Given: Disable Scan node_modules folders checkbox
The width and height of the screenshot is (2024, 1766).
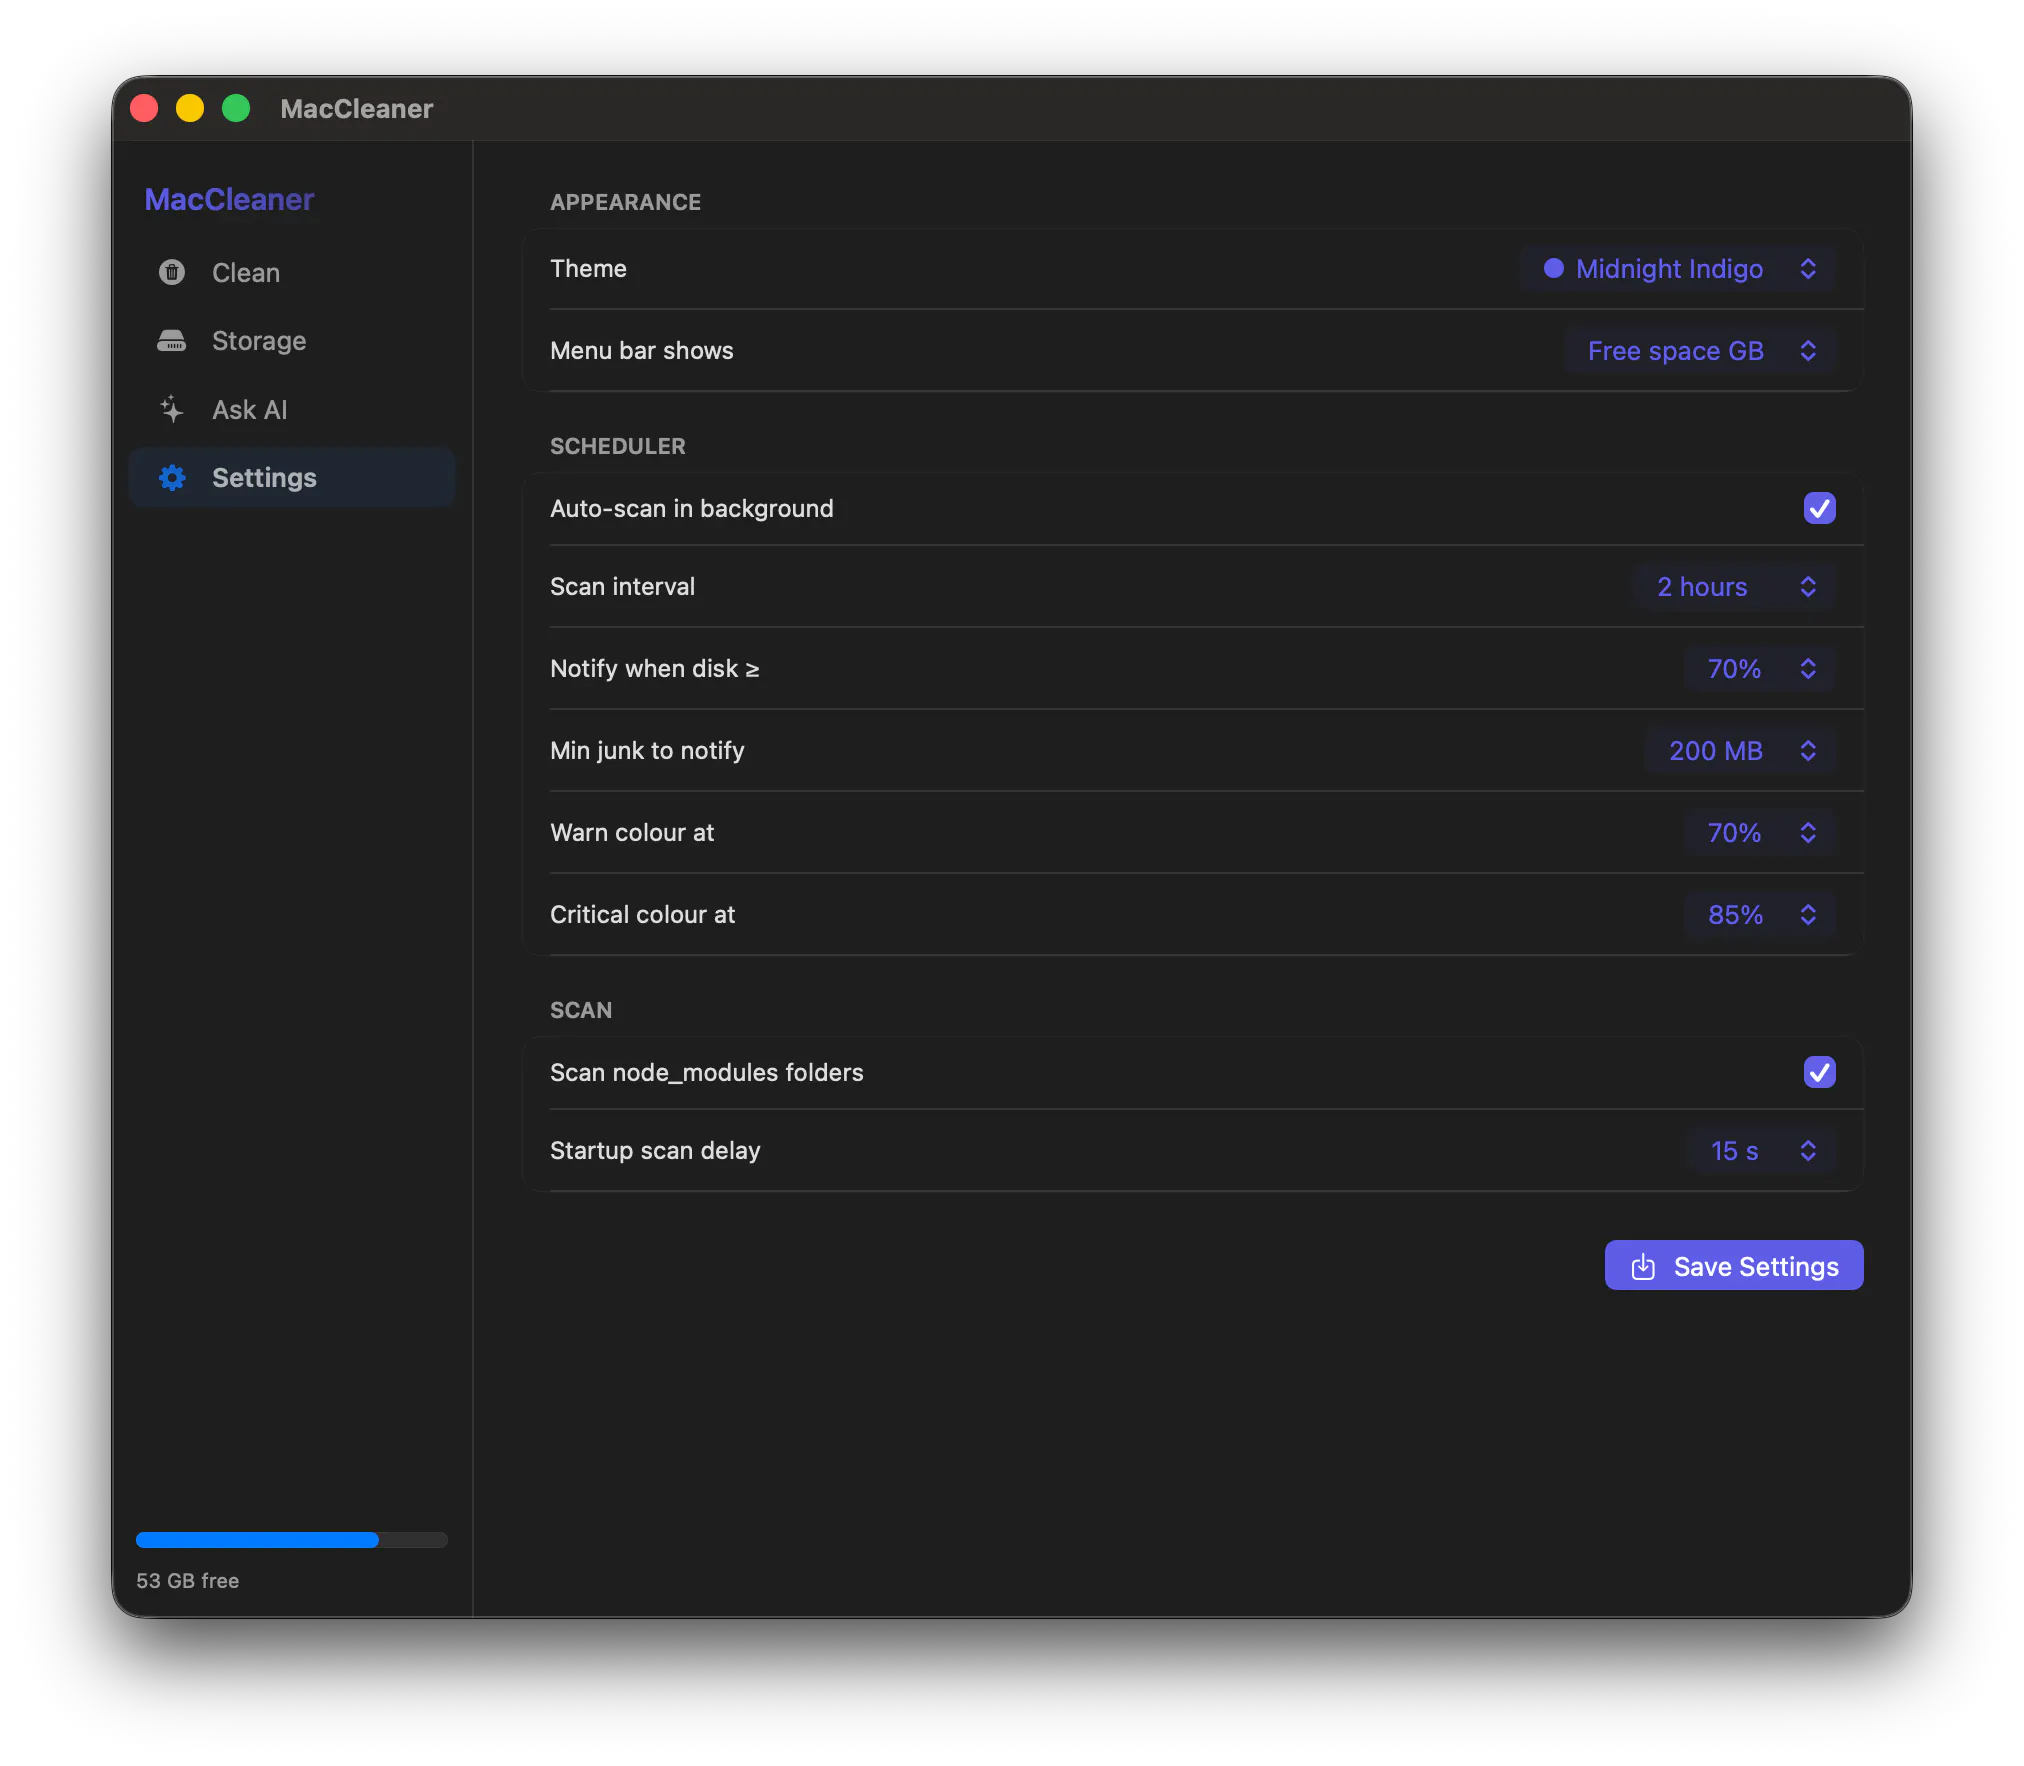Looking at the screenshot, I should pos(1819,1072).
